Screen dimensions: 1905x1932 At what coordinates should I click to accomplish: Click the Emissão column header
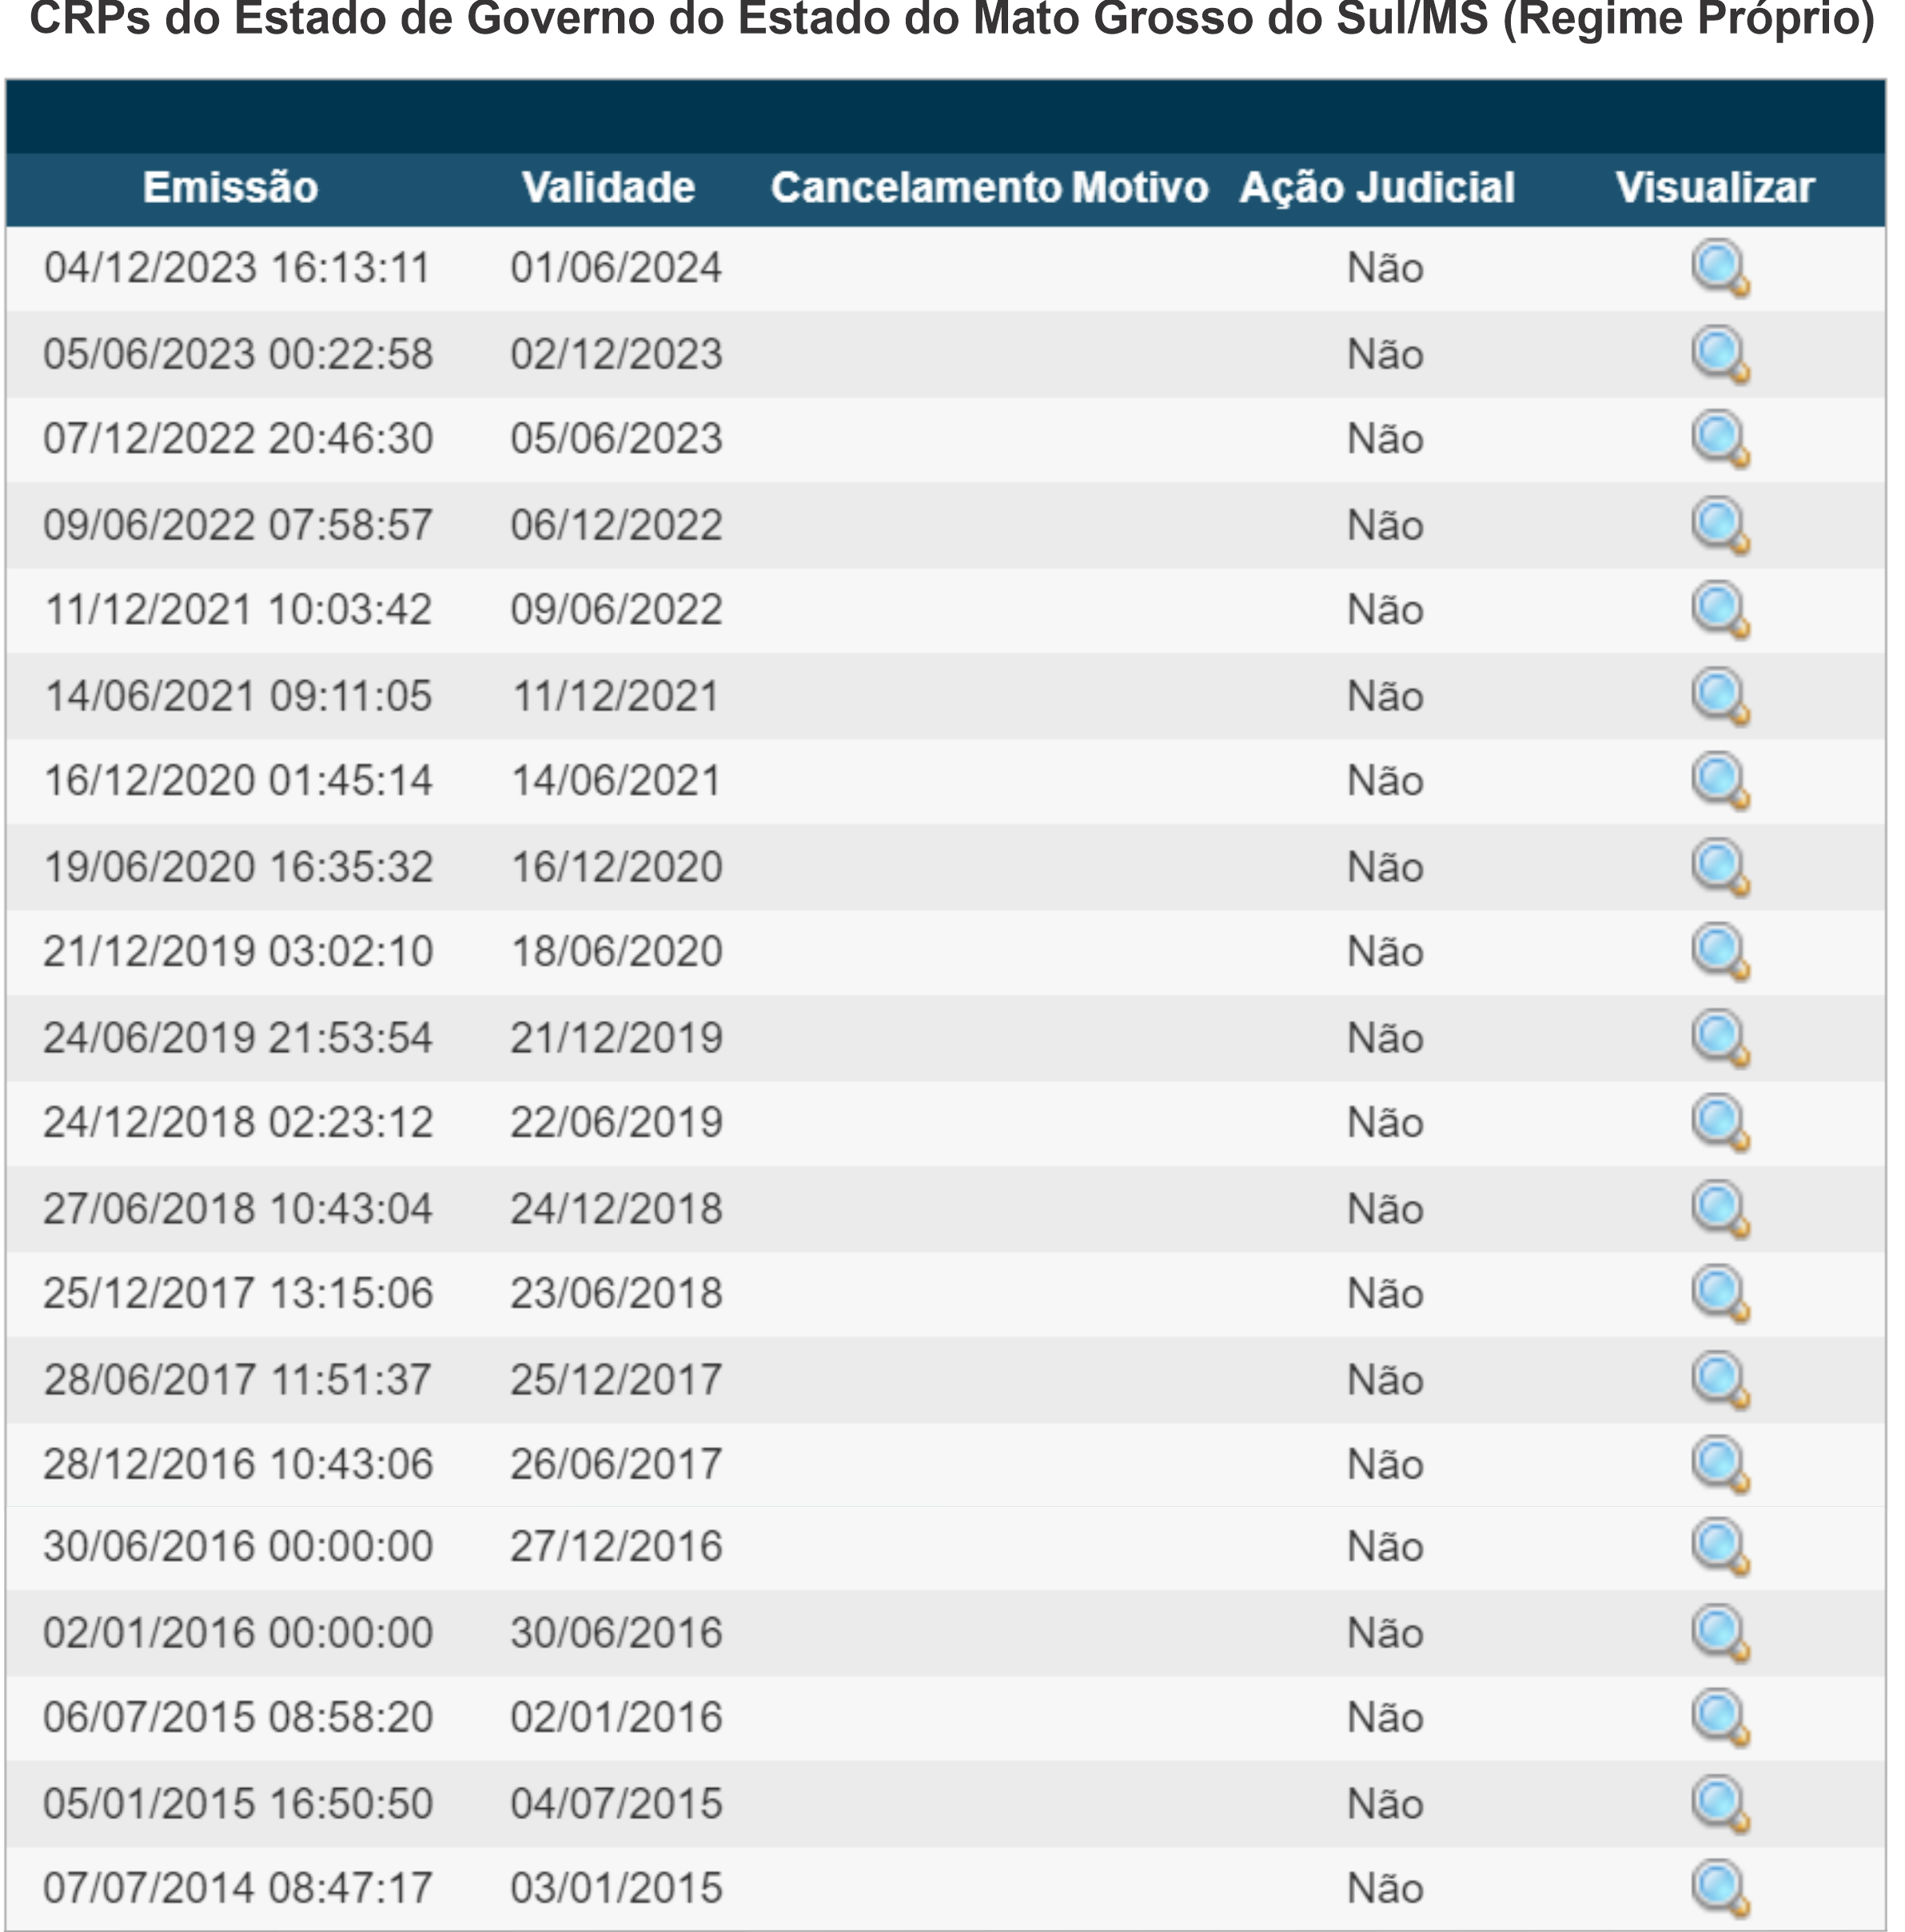pyautogui.click(x=230, y=188)
